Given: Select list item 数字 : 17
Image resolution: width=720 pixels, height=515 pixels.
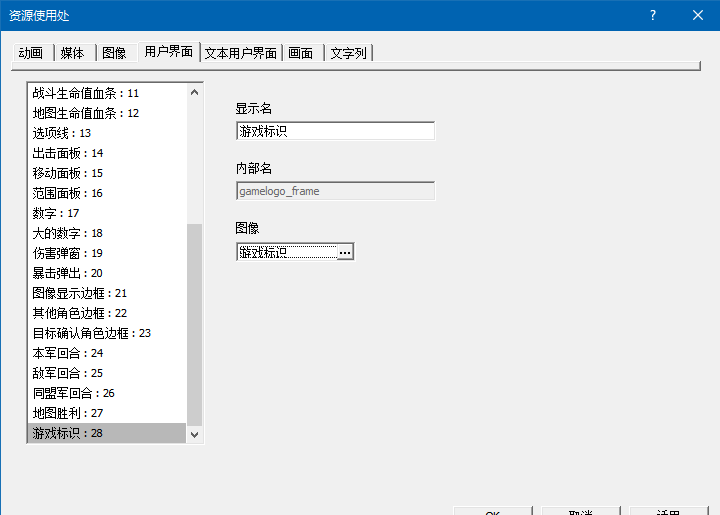Looking at the screenshot, I should pos(107,213).
